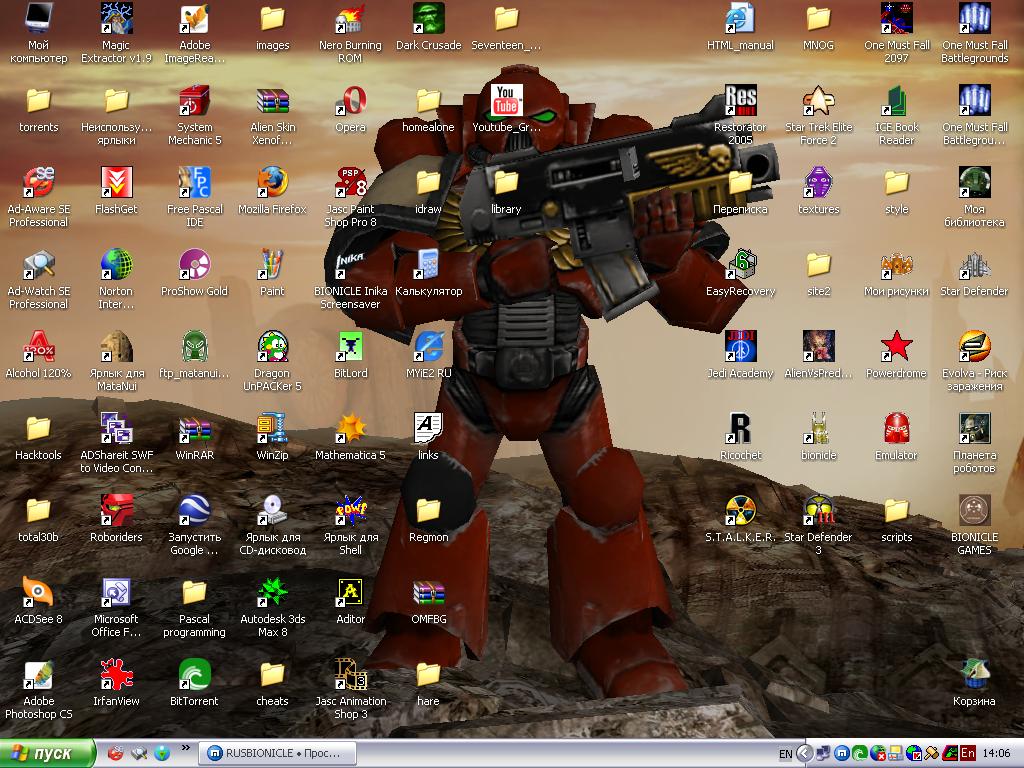Viewport: 1024px width, 768px height.
Task: Open the Mathematica 5 shortcut
Action: 350,428
